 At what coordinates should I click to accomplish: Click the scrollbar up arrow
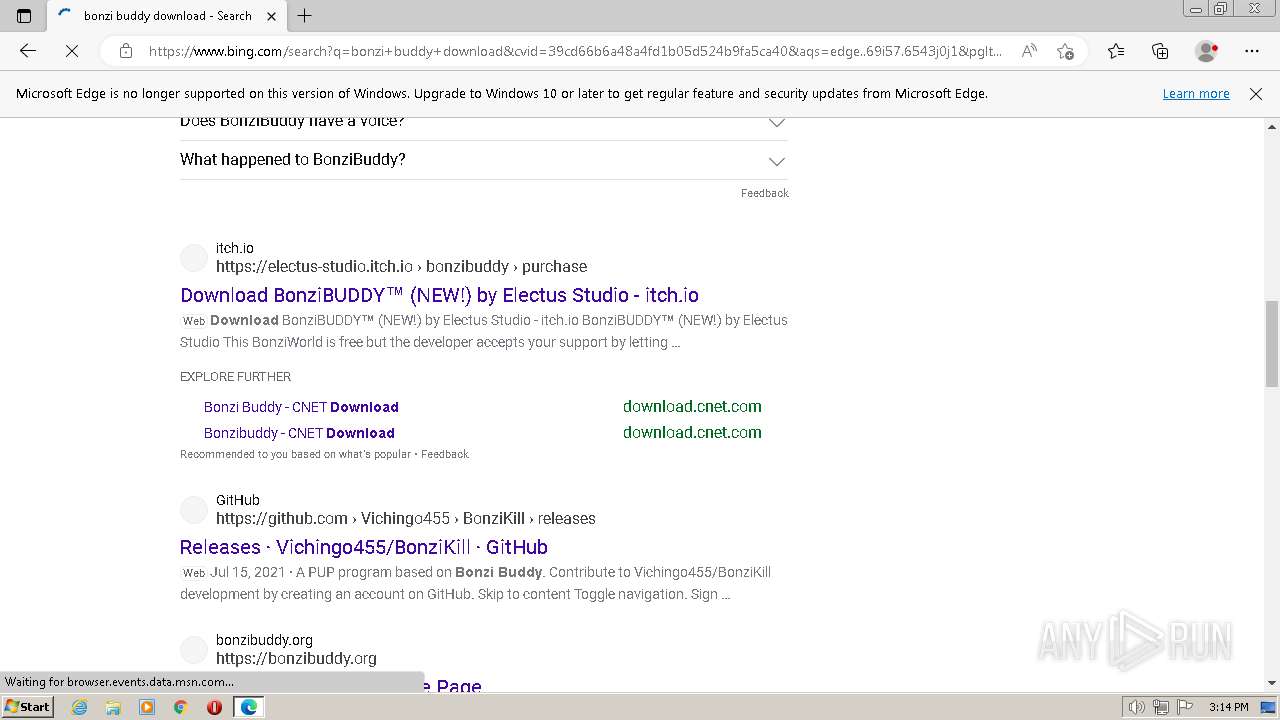[x=1272, y=126]
